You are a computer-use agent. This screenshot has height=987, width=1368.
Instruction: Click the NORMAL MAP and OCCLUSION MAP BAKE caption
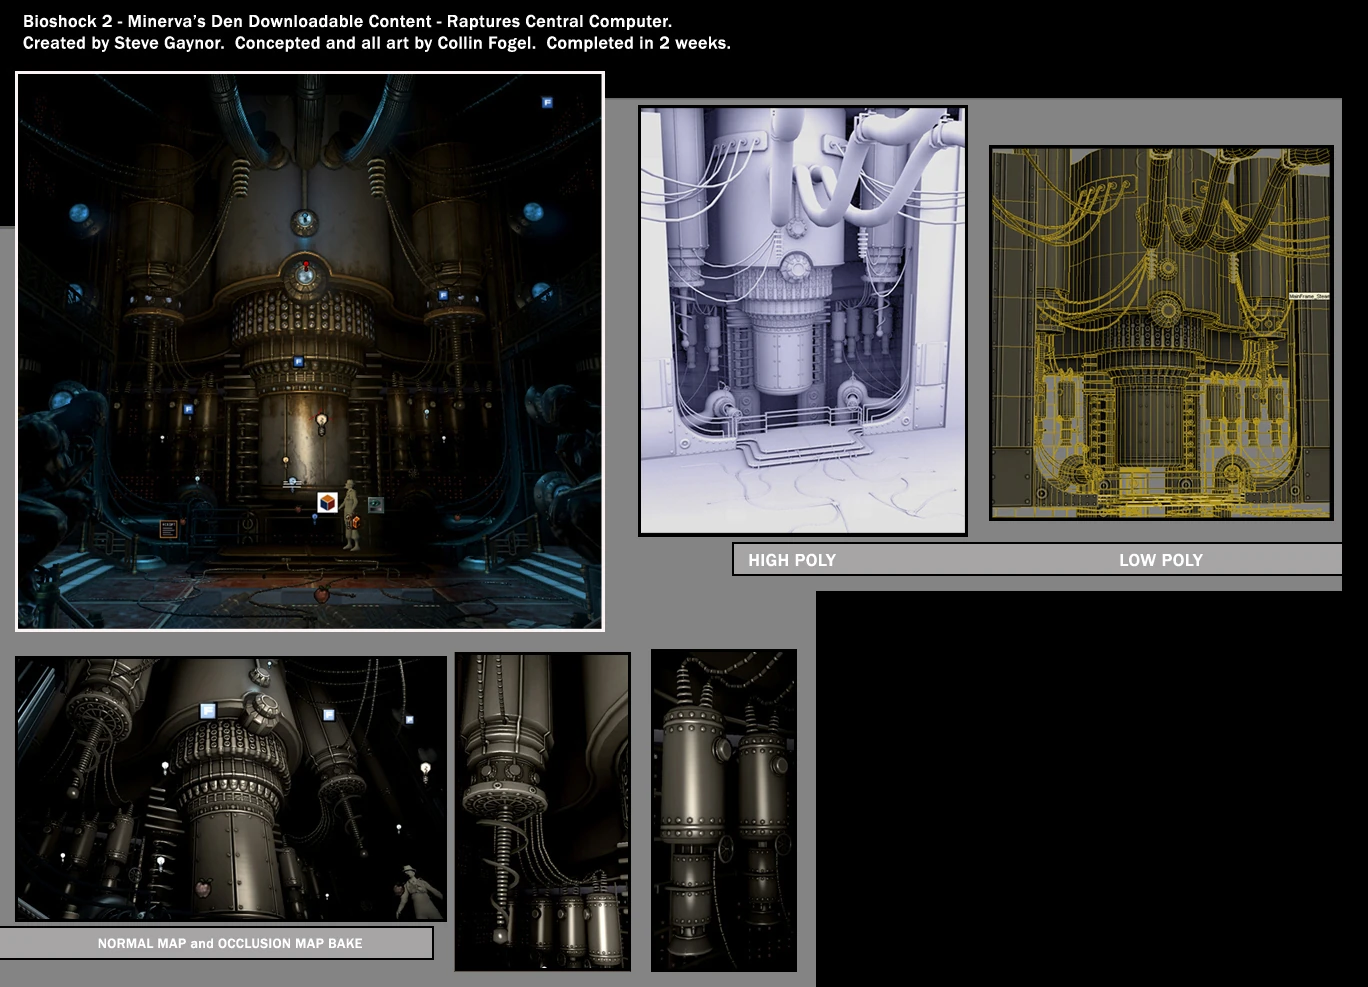(x=229, y=943)
